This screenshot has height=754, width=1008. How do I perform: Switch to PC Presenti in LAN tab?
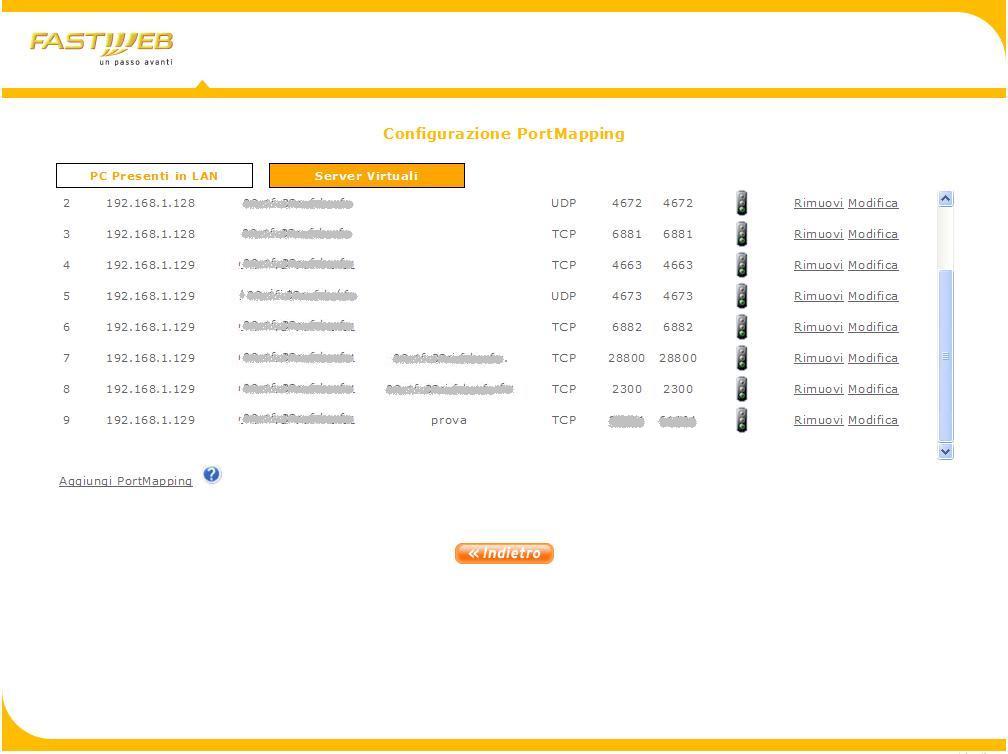click(154, 176)
